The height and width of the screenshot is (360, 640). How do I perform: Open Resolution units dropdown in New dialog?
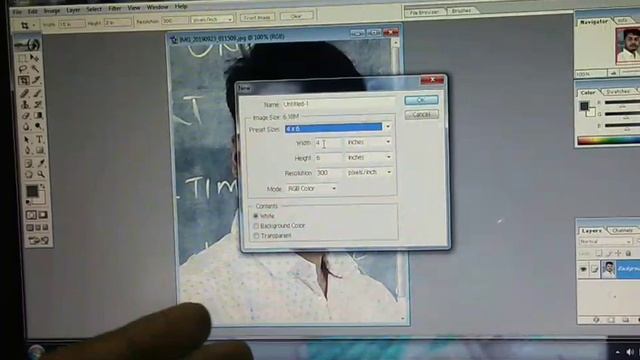coord(389,172)
